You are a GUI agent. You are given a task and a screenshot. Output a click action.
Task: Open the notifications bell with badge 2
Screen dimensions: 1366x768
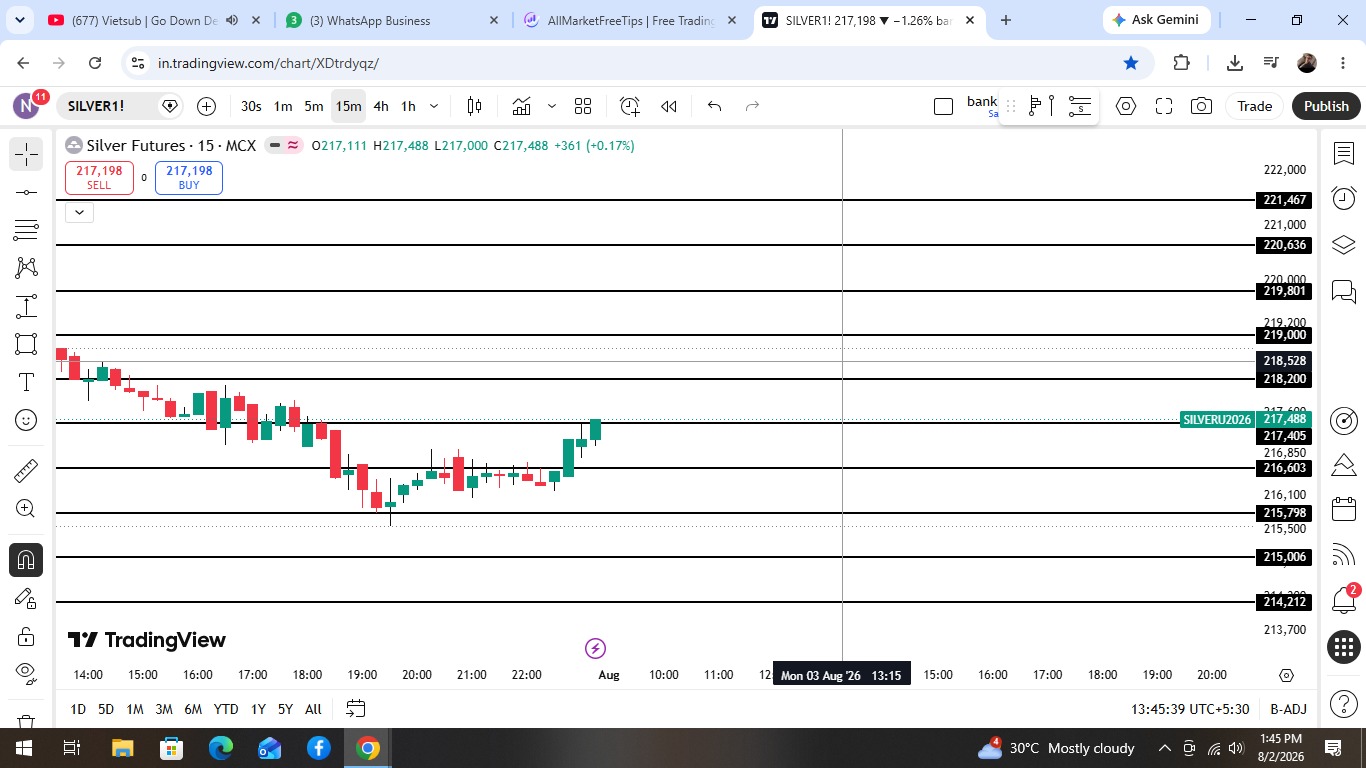1344,600
